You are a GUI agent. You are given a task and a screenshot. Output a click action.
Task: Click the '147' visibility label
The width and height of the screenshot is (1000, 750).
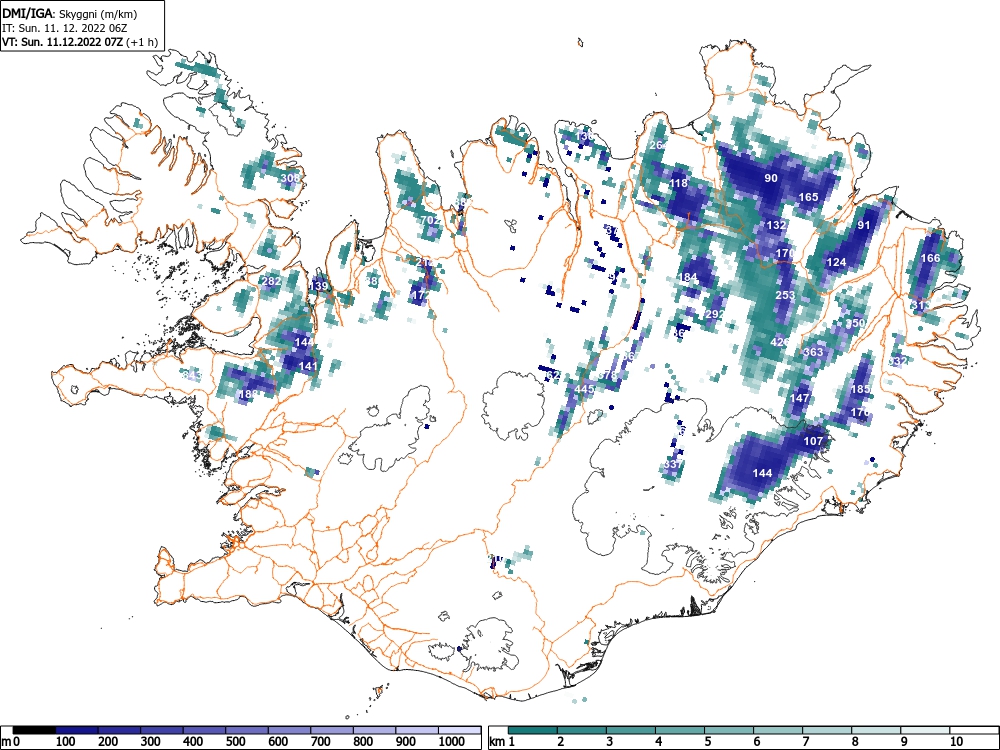coord(799,398)
